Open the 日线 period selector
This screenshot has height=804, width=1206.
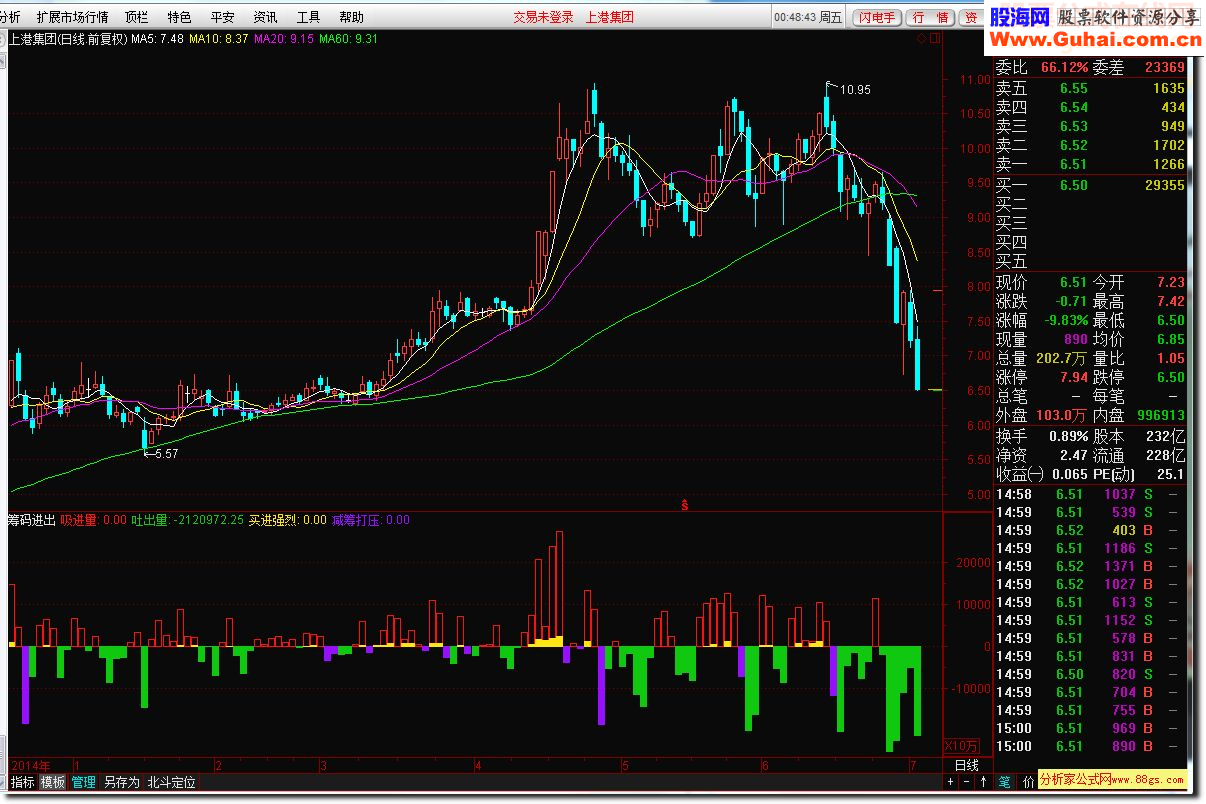967,765
